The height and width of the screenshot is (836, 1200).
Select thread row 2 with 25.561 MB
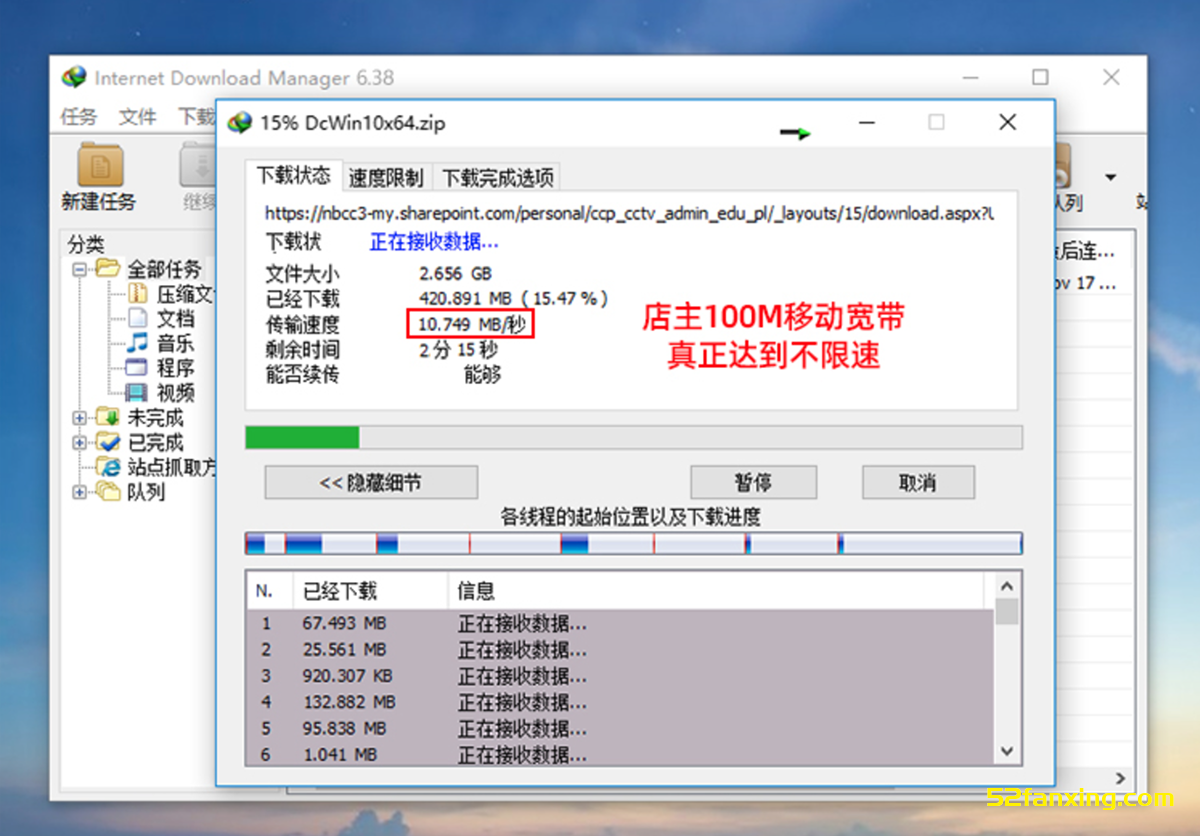tap(620, 649)
